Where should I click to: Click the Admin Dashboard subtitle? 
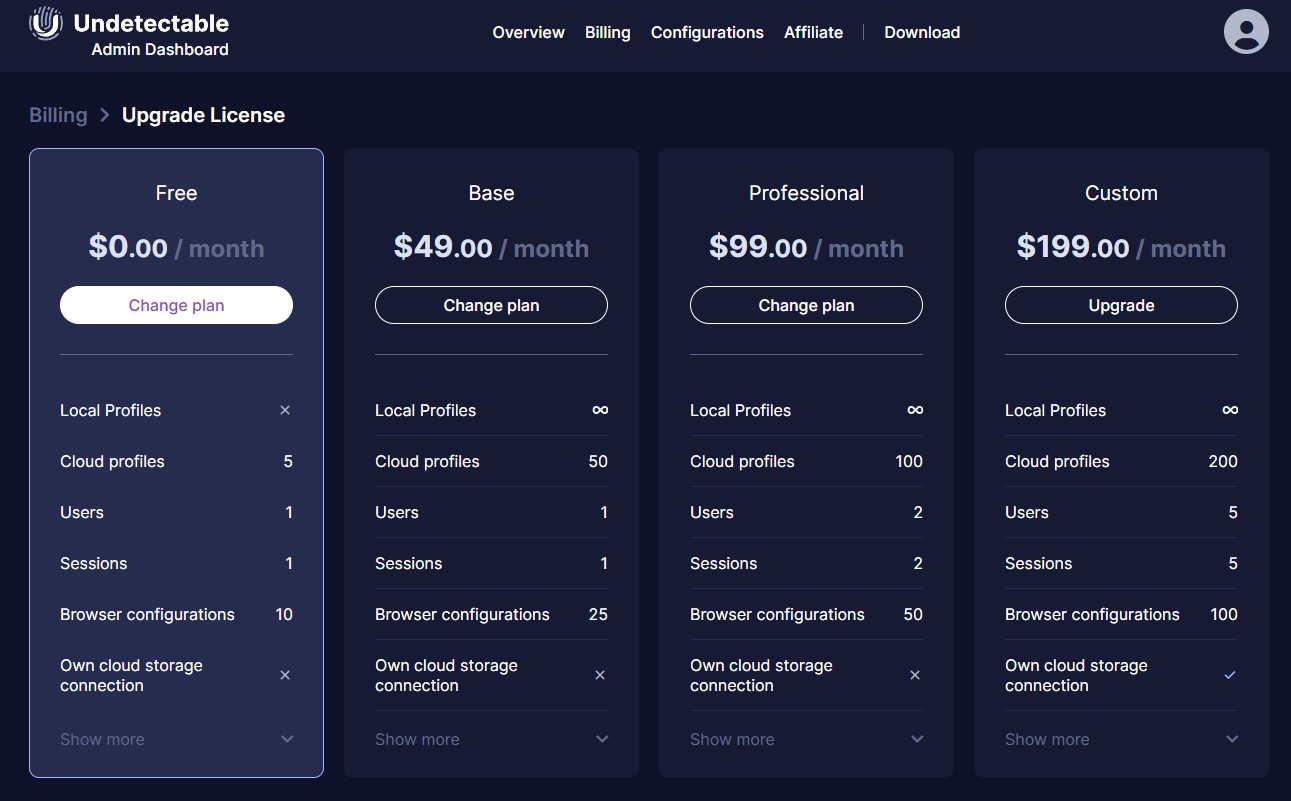coord(160,49)
